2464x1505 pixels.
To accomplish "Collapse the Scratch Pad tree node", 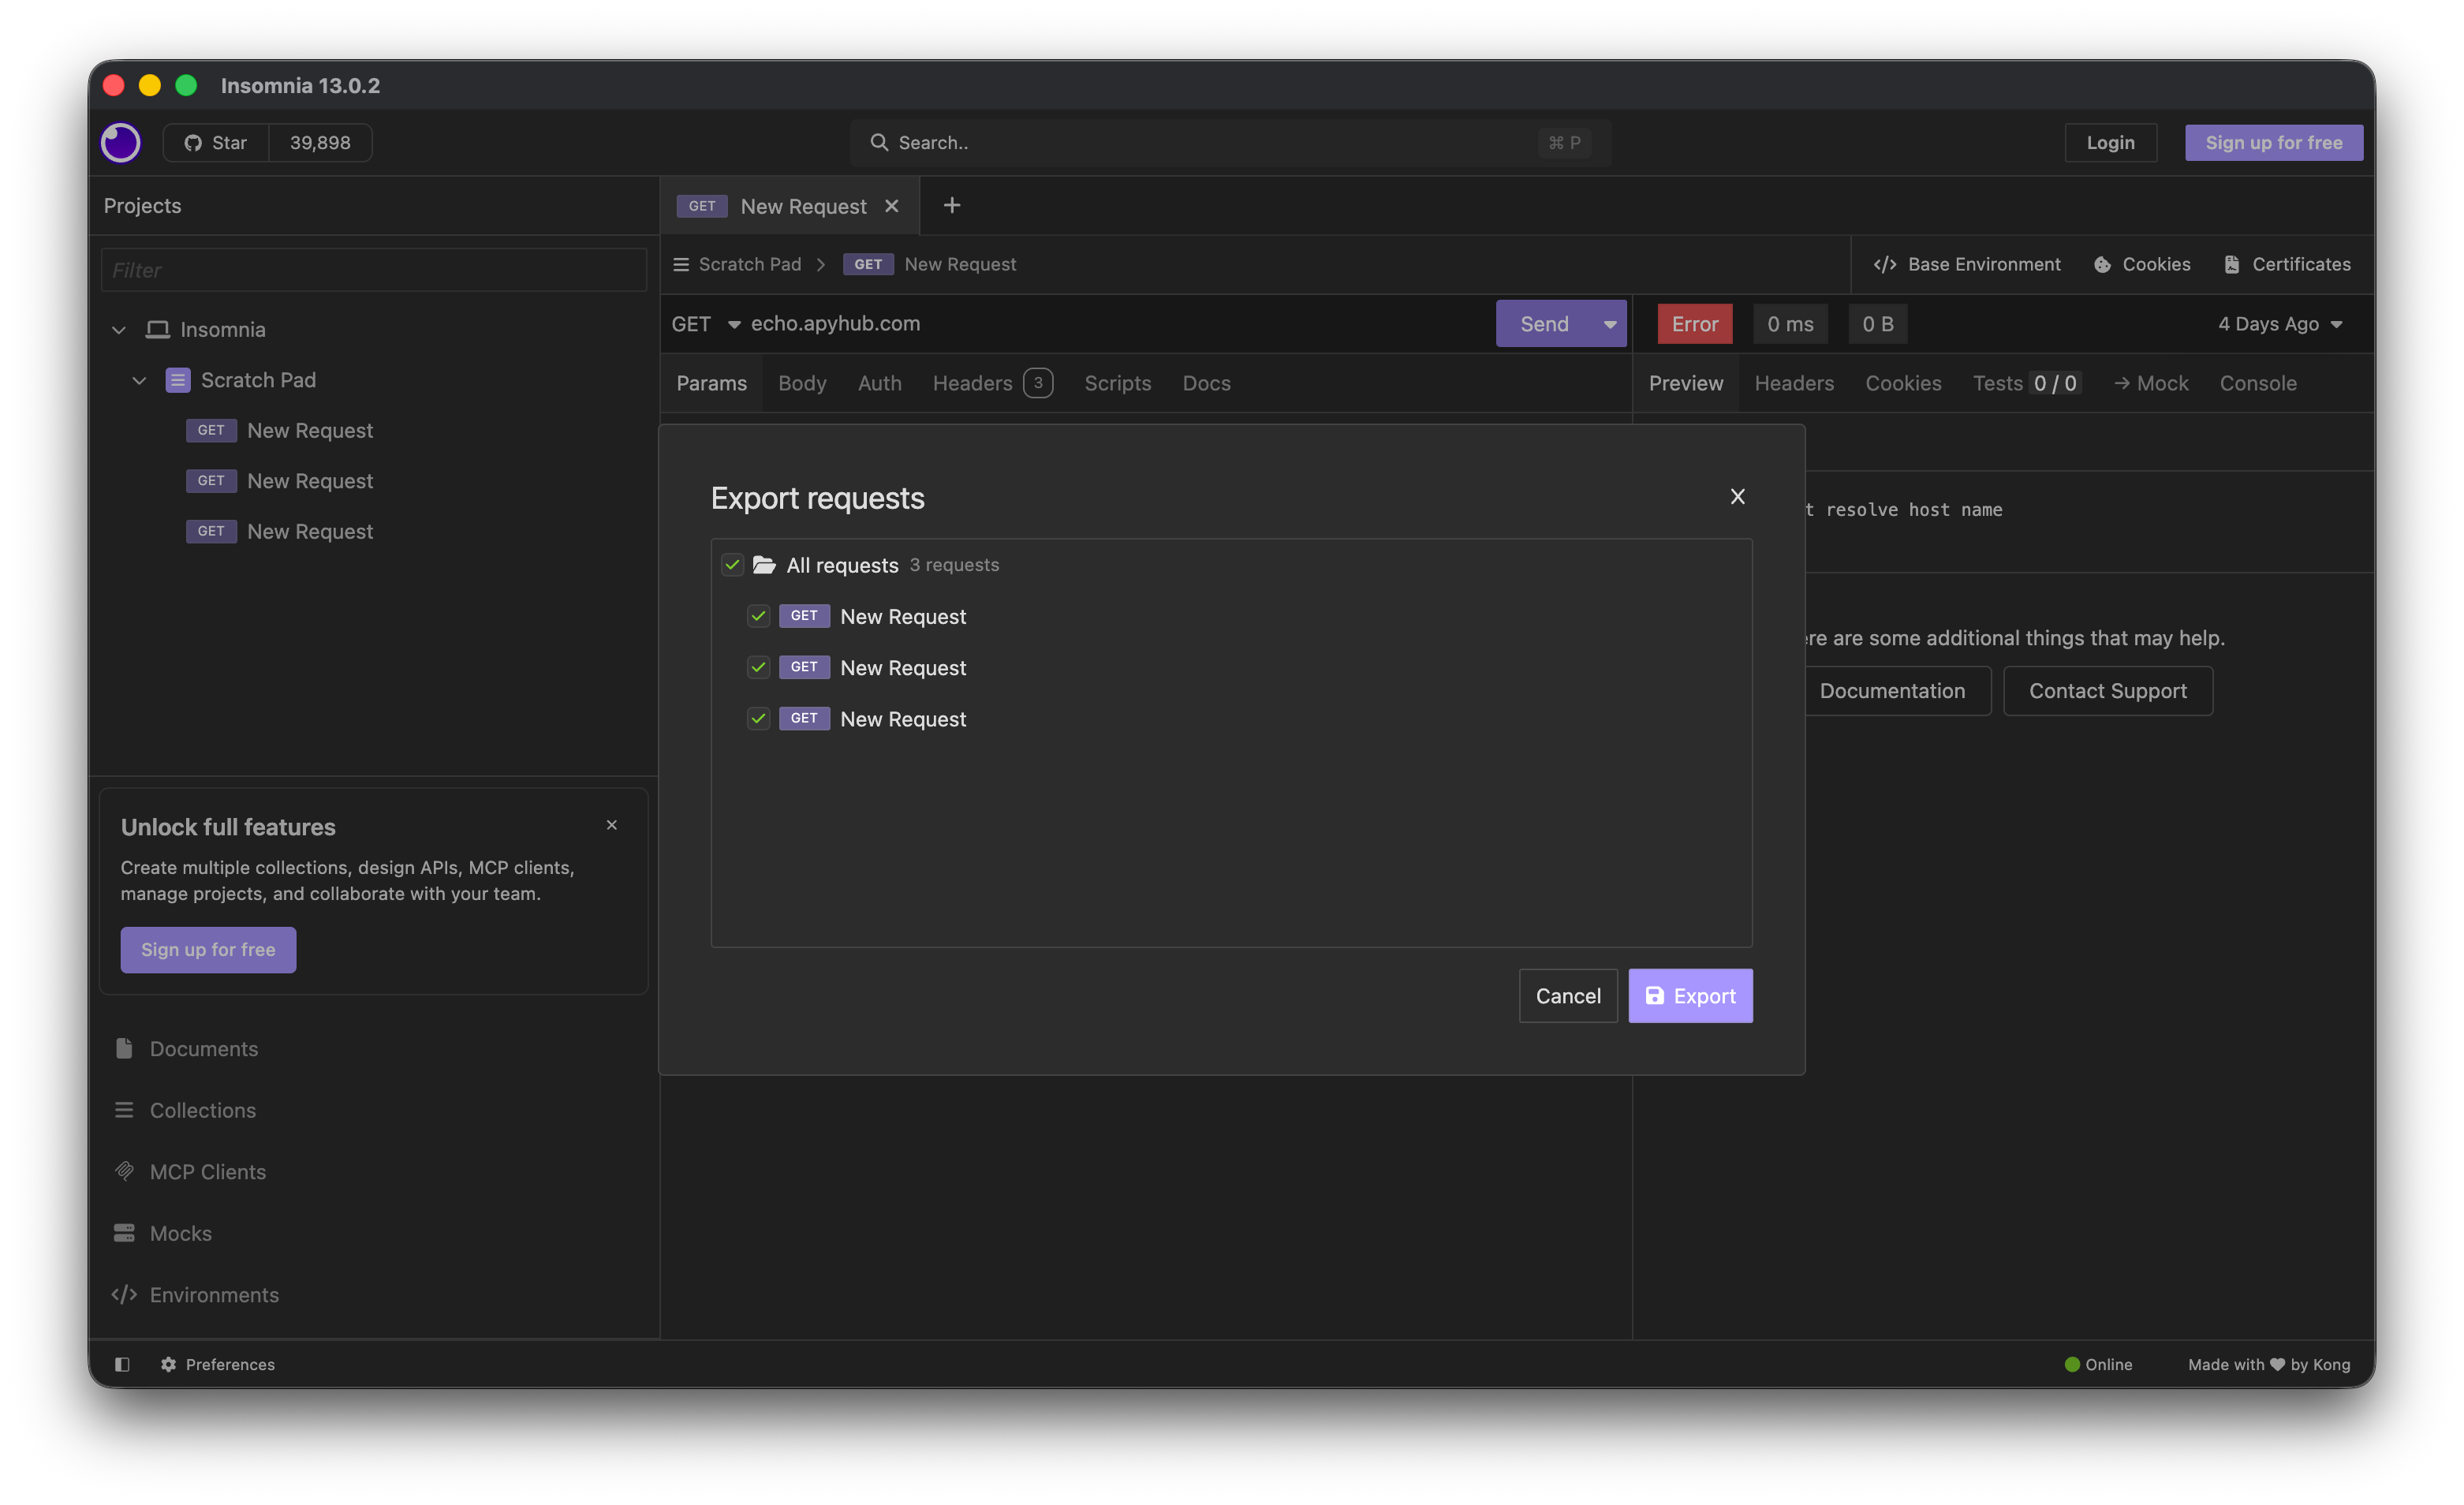I will pyautogui.click(x=140, y=380).
